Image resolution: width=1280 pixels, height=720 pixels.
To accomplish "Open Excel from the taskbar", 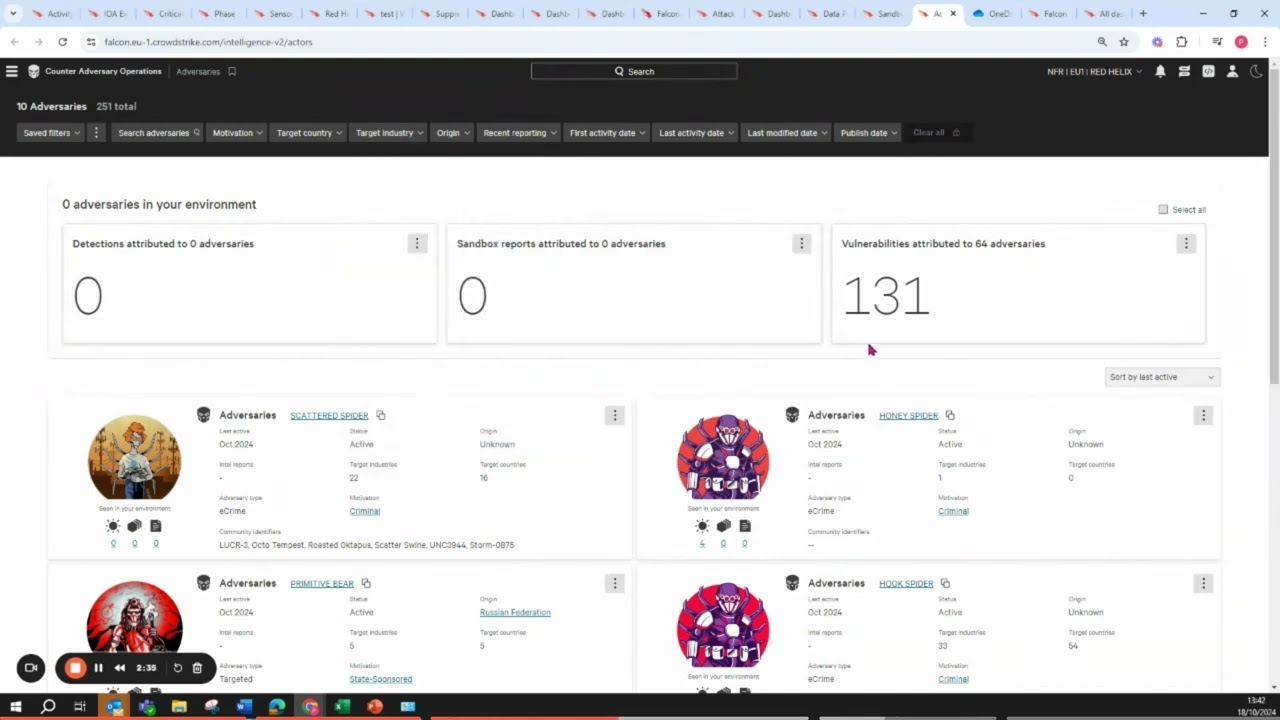I will (342, 706).
